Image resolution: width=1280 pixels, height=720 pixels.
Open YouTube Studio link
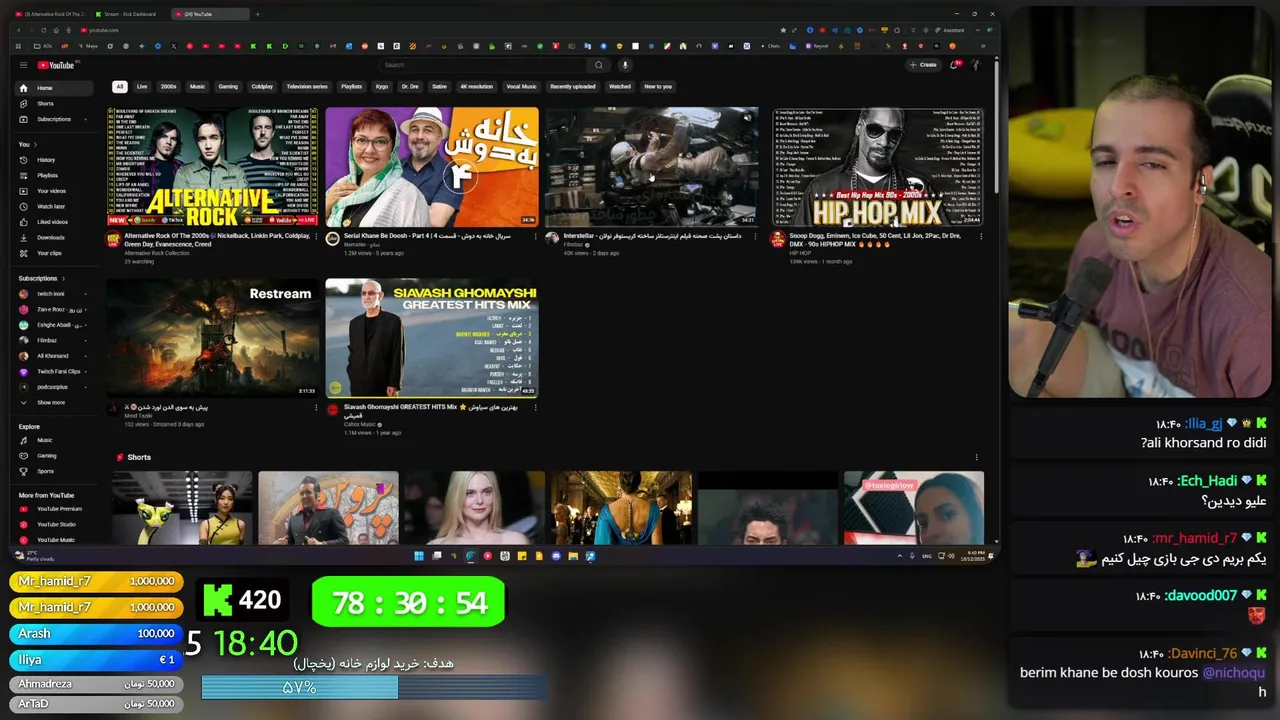coord(53,524)
